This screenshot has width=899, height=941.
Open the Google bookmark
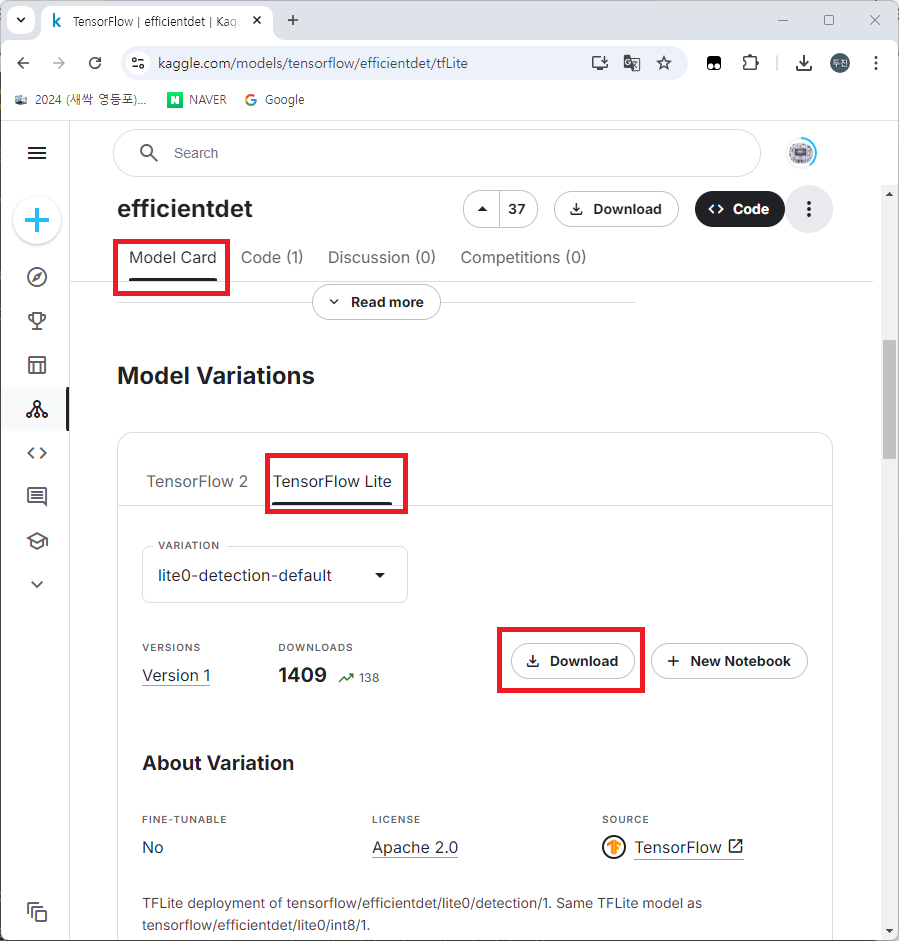pyautogui.click(x=275, y=100)
